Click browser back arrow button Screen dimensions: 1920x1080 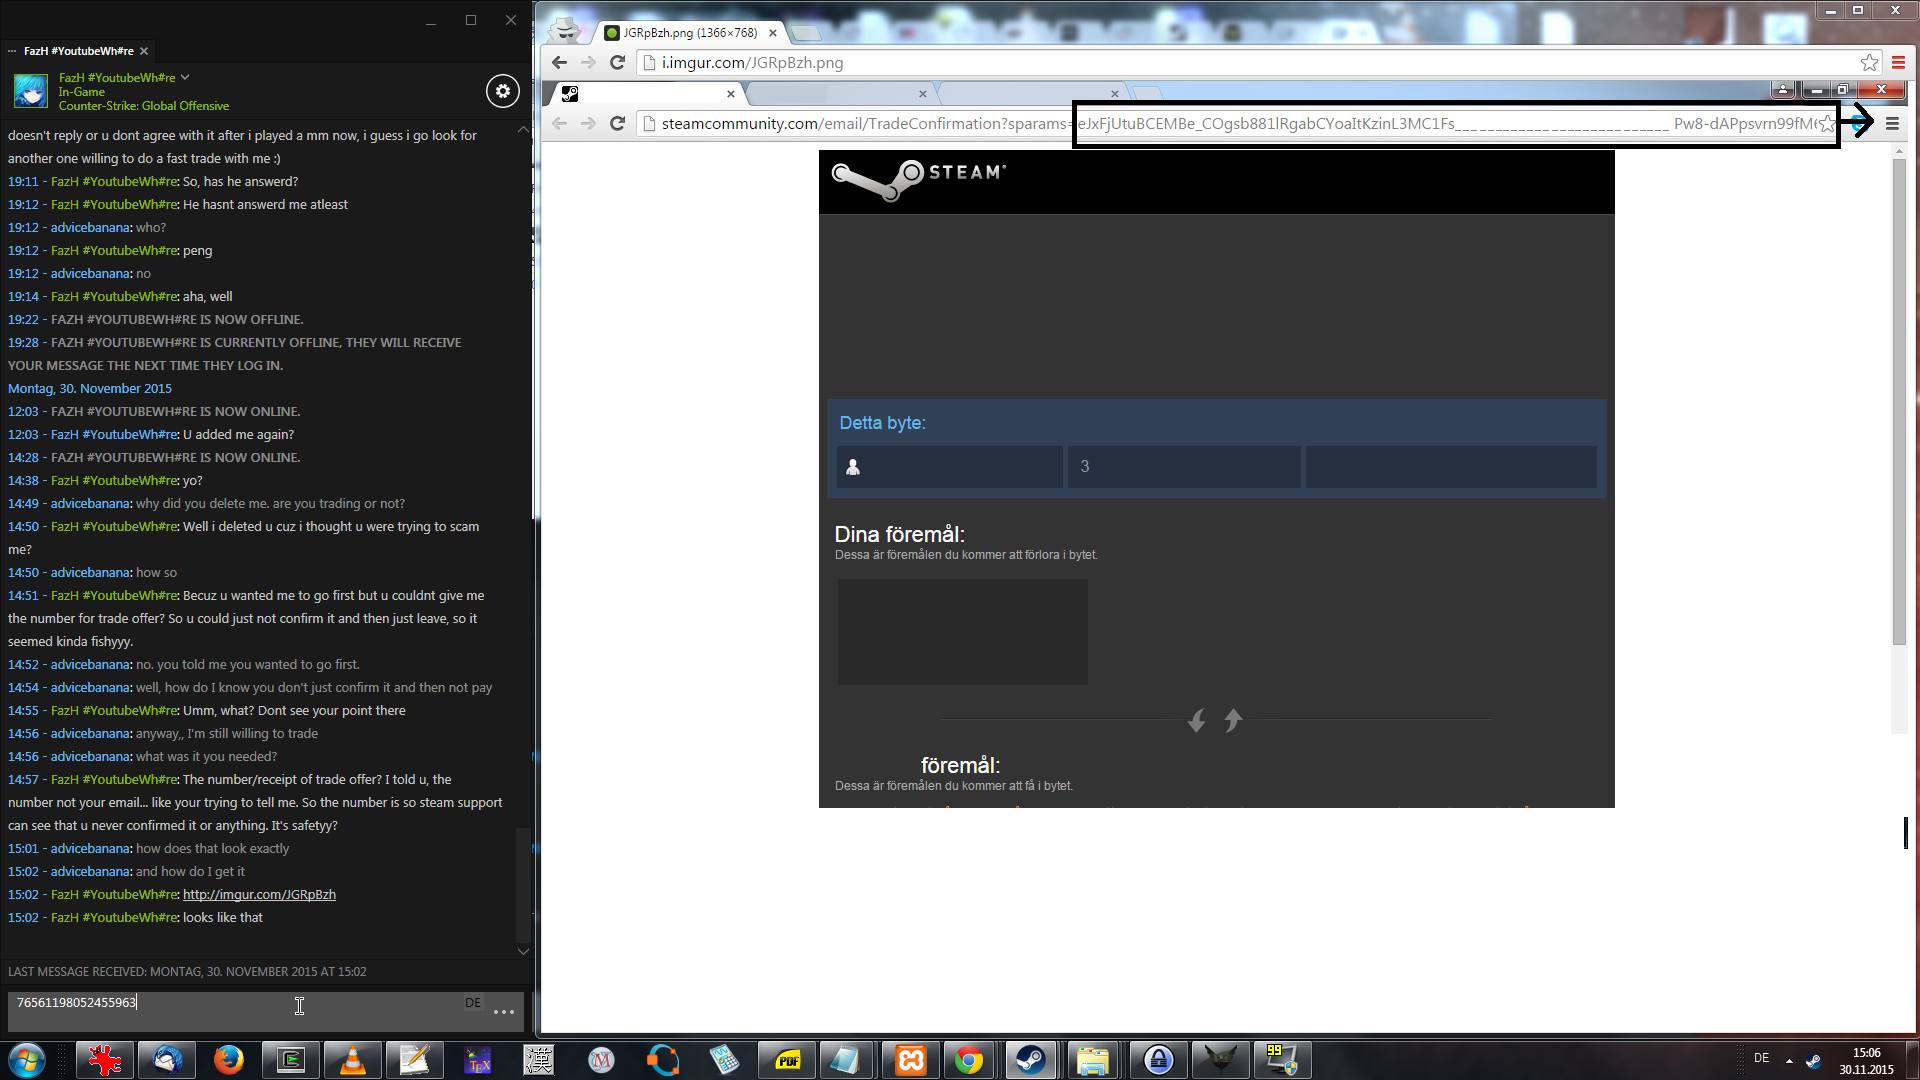pos(559,63)
